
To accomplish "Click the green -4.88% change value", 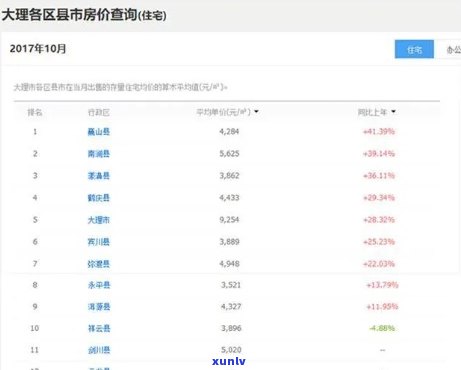I will [x=382, y=328].
